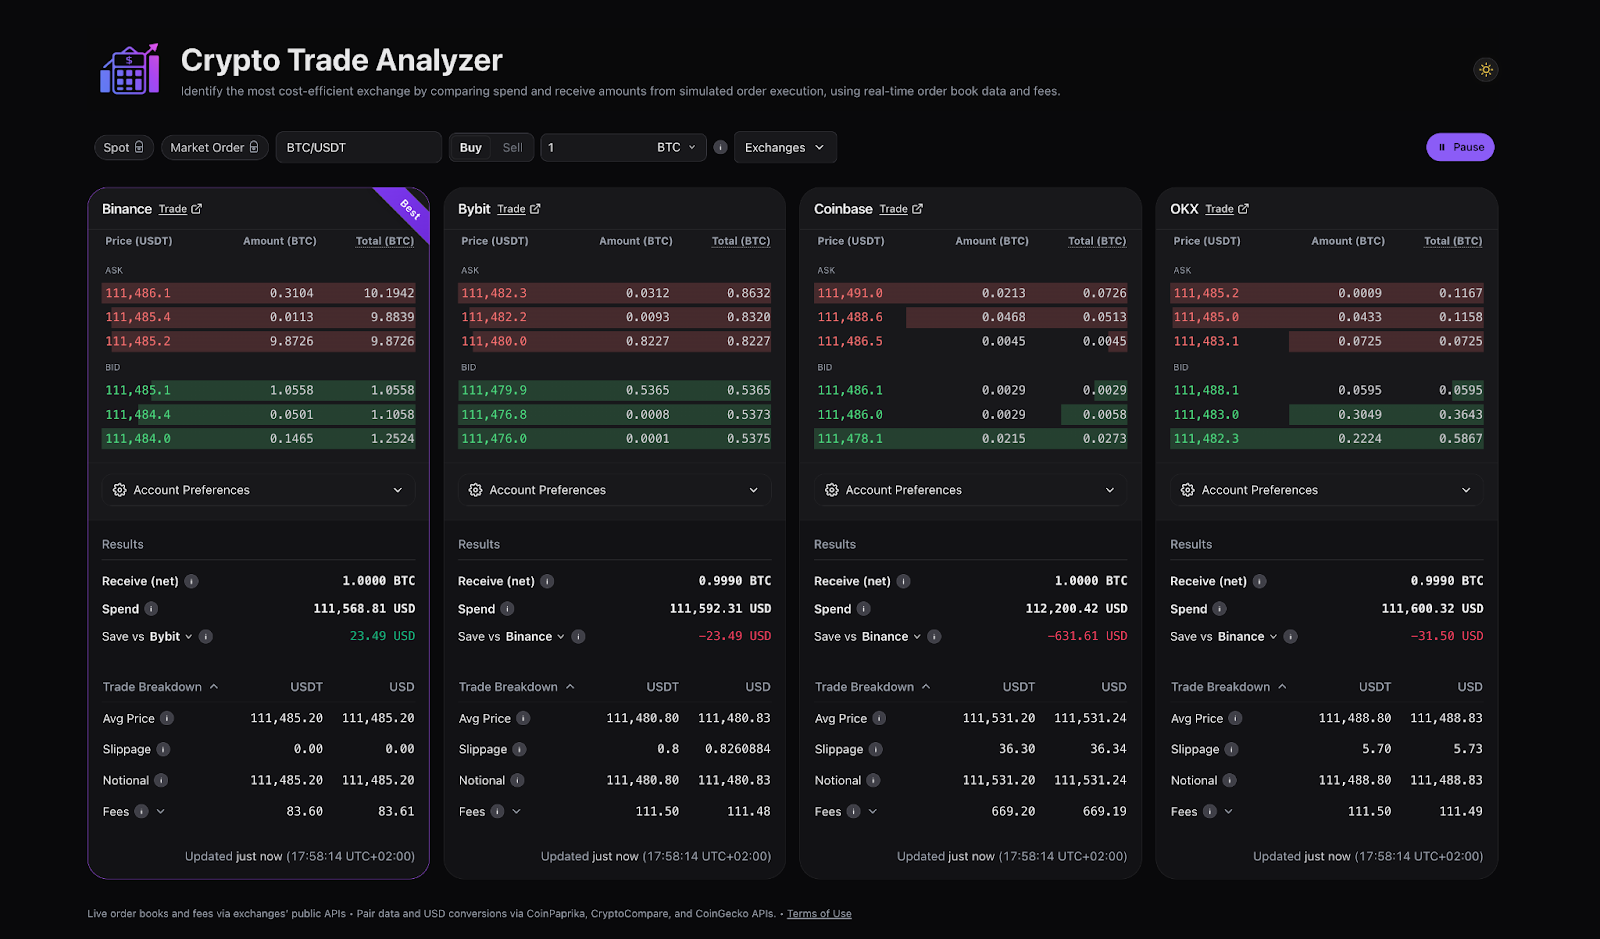Viewport: 1600px width, 939px height.
Task: Collapse Coinbase Trade Breakdown section
Action: click(873, 687)
